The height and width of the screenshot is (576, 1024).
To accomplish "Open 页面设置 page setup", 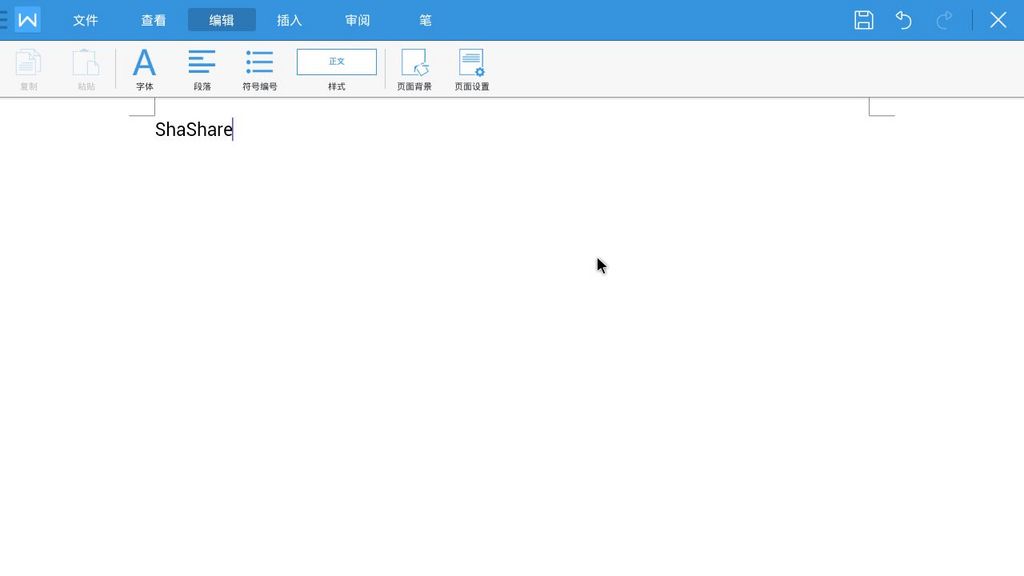I will point(472,69).
